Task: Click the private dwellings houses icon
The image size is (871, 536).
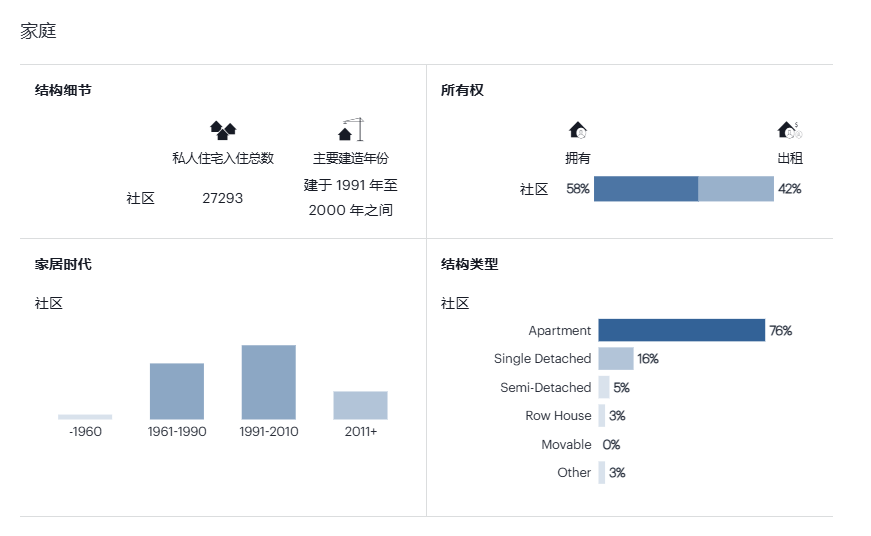Action: tap(223, 131)
